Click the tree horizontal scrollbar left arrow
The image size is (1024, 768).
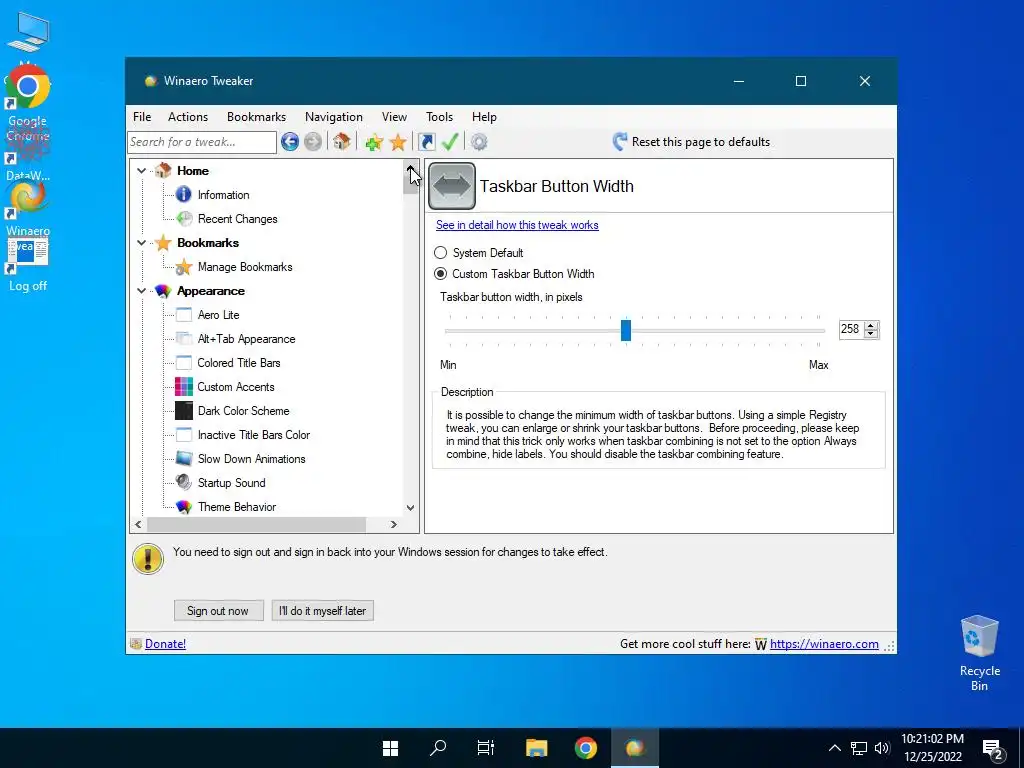point(138,524)
